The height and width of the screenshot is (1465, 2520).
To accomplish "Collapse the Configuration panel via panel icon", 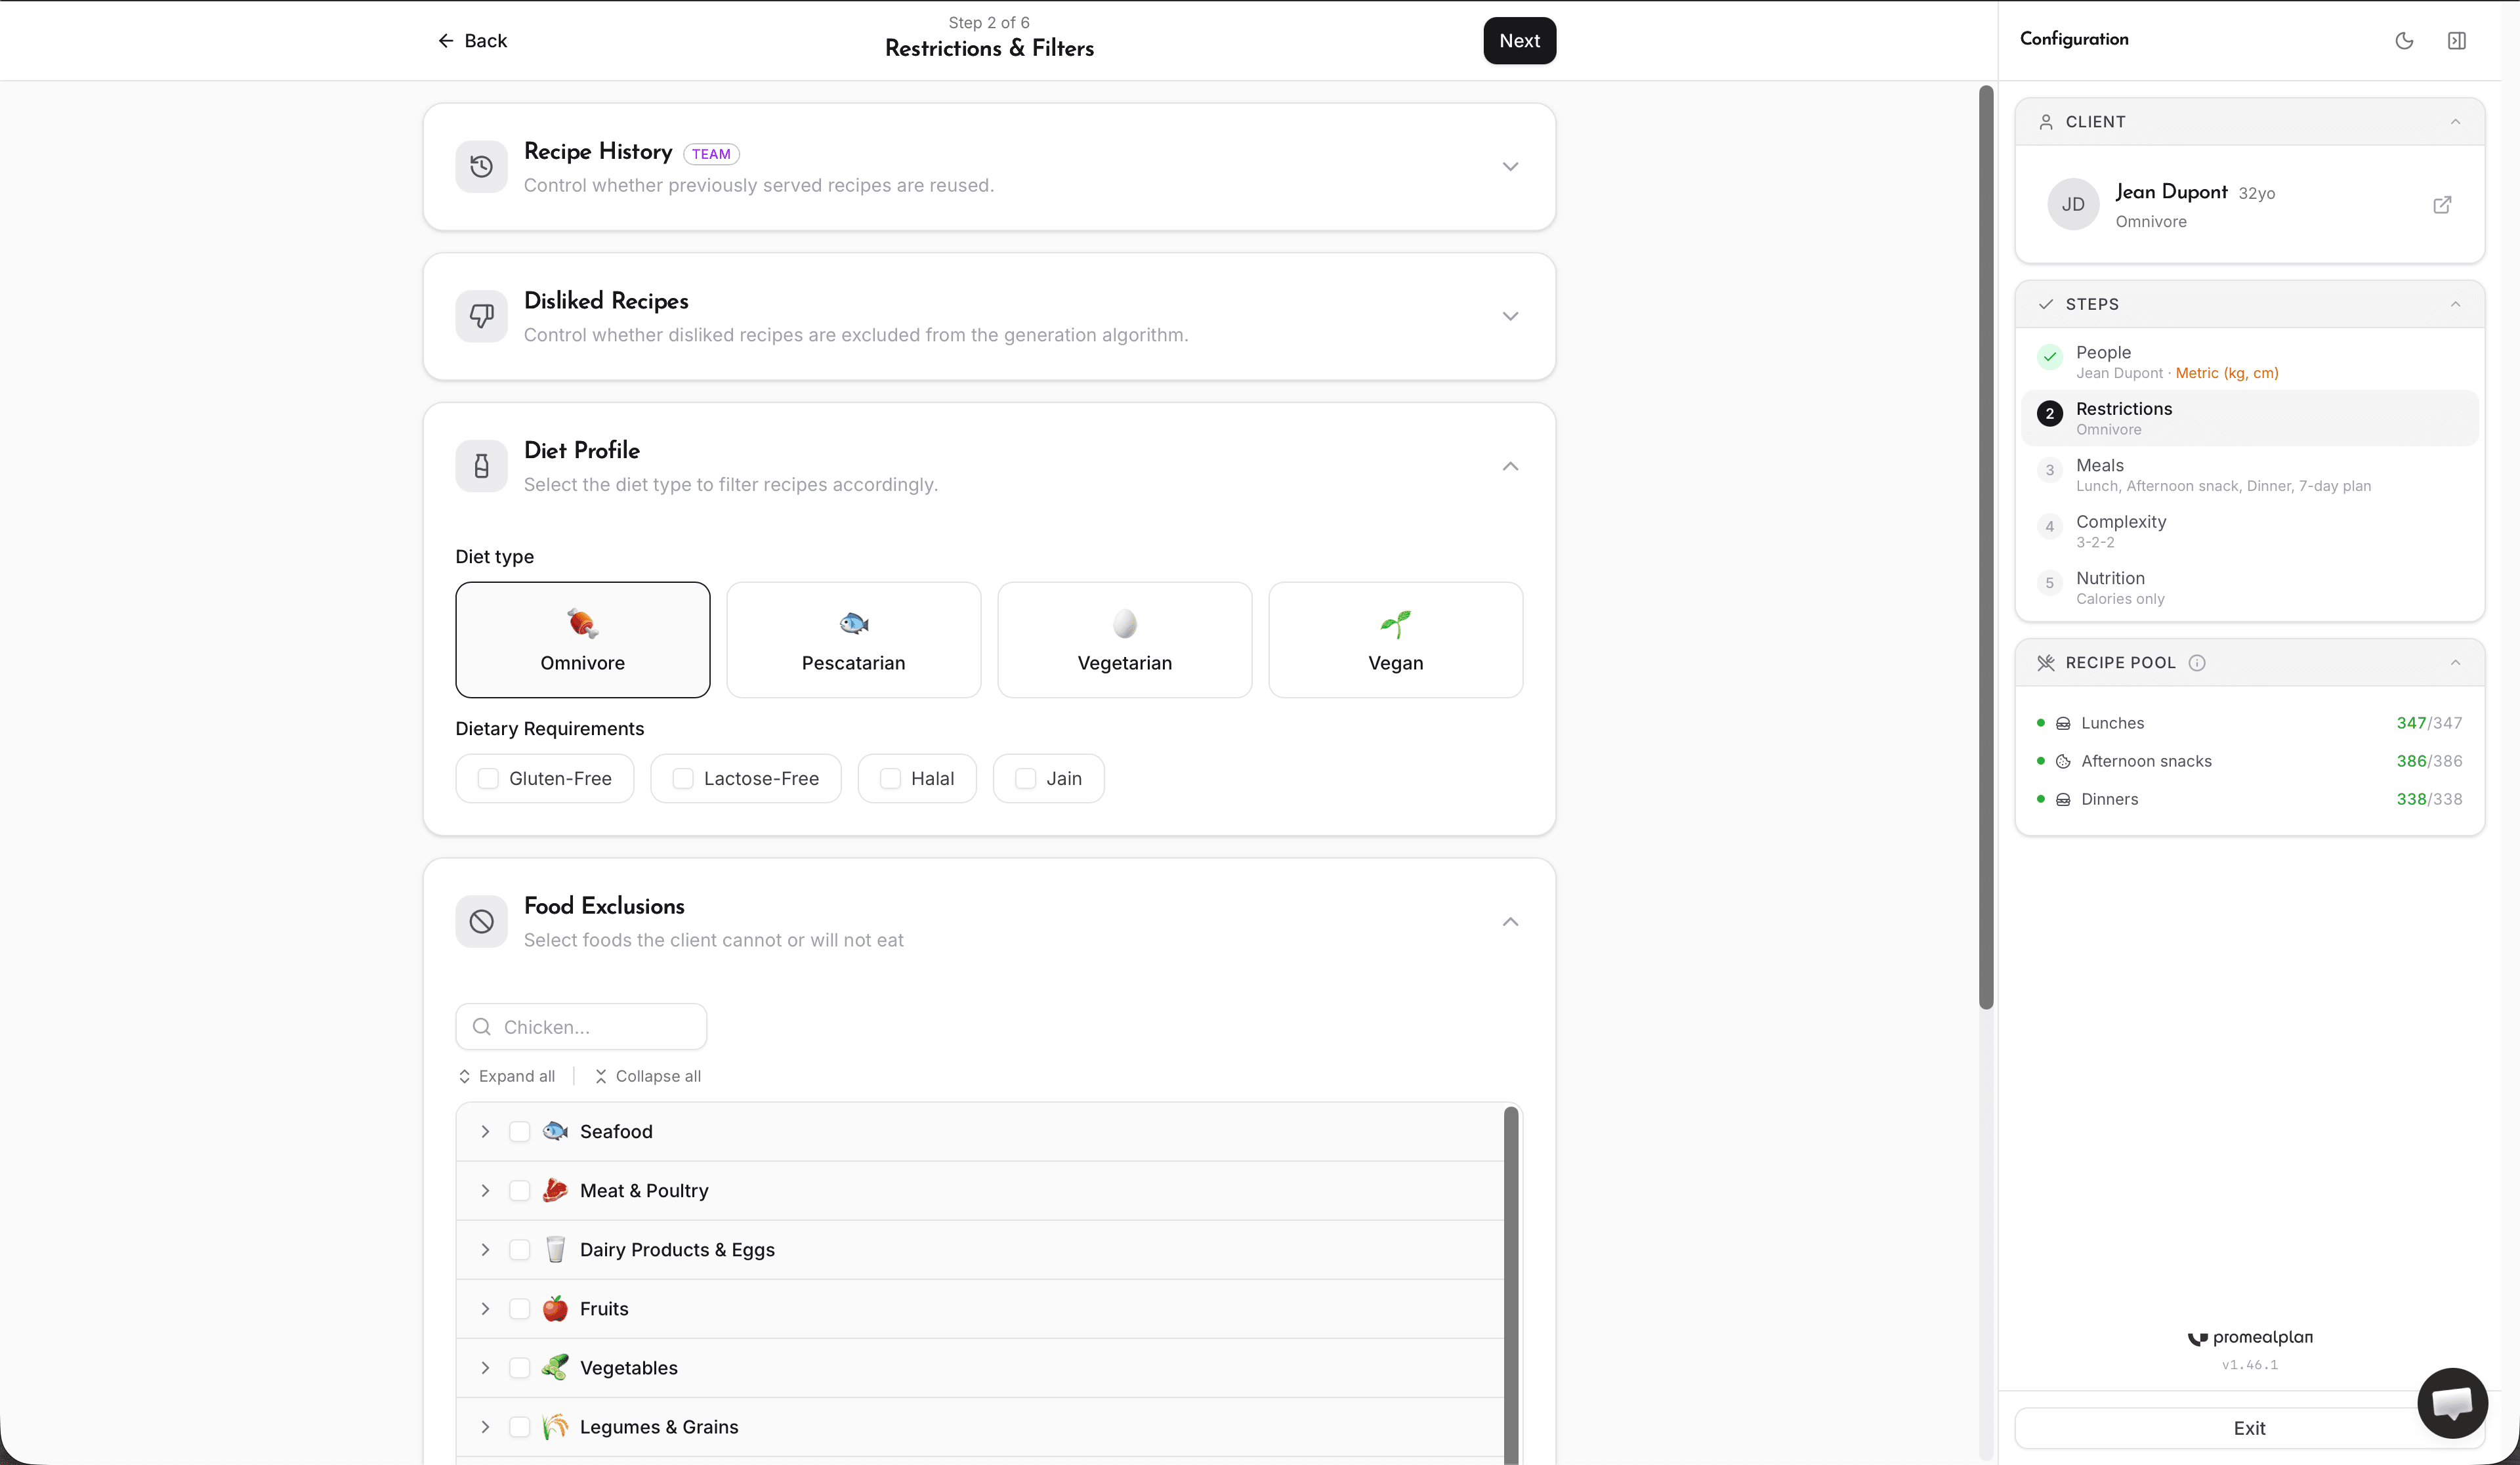I will (2458, 40).
